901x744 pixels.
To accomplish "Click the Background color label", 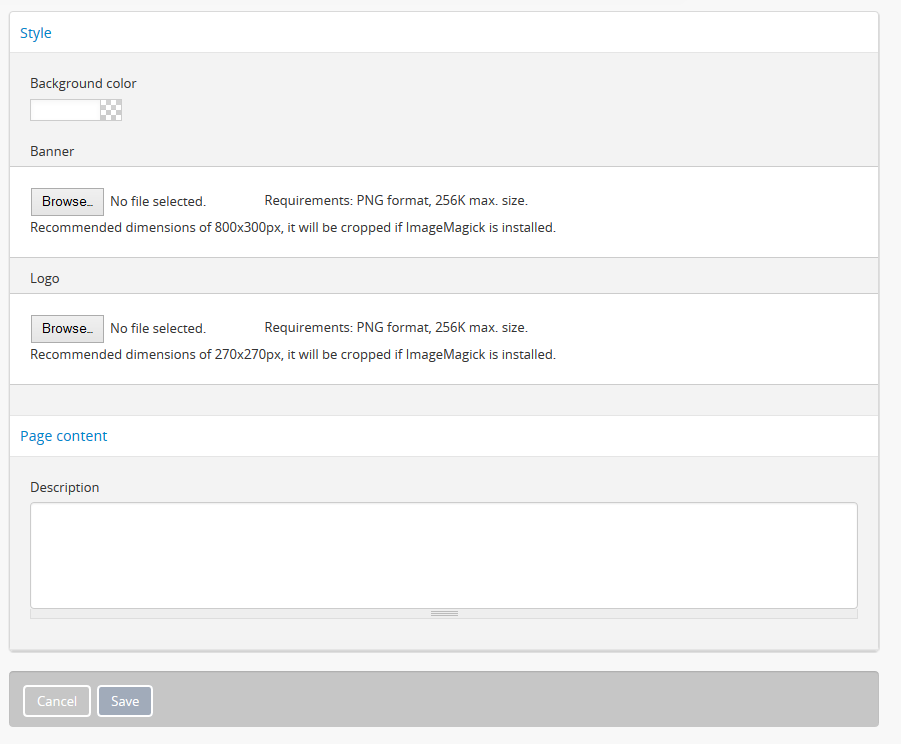I will pos(83,83).
